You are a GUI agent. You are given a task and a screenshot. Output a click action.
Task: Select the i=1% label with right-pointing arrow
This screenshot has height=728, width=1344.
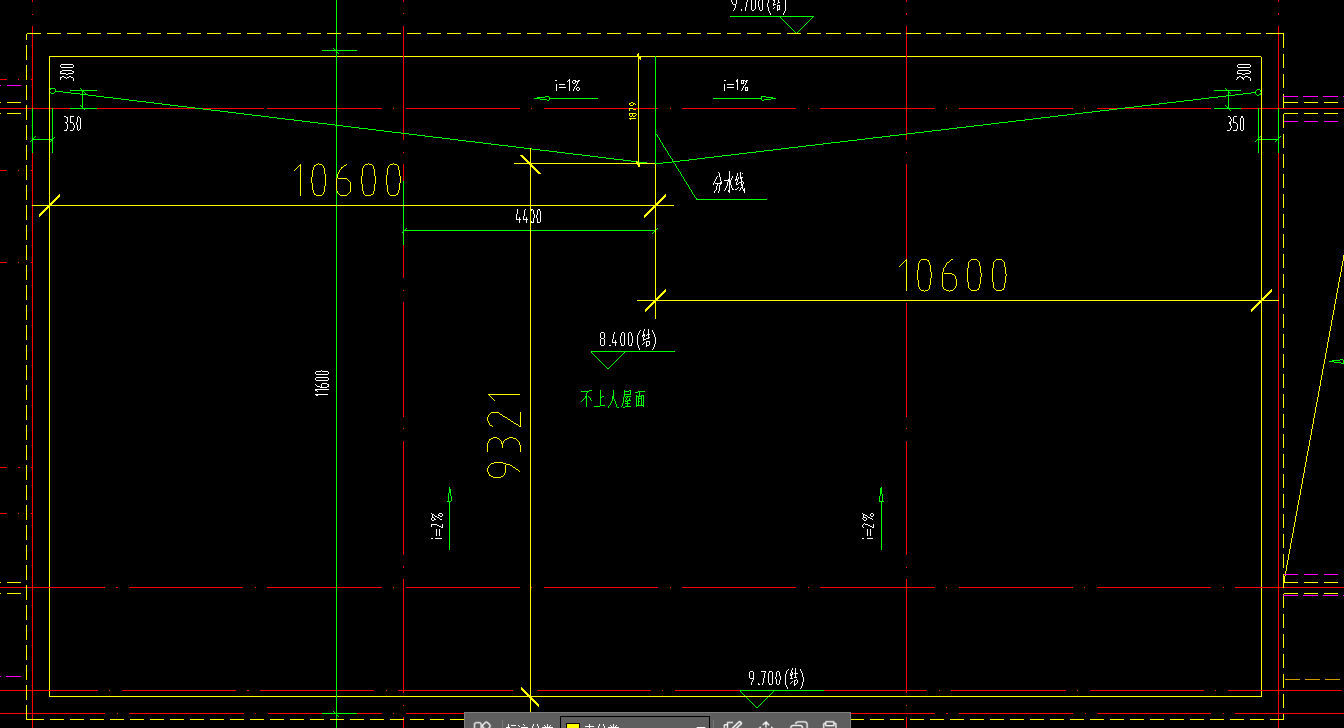(x=735, y=86)
